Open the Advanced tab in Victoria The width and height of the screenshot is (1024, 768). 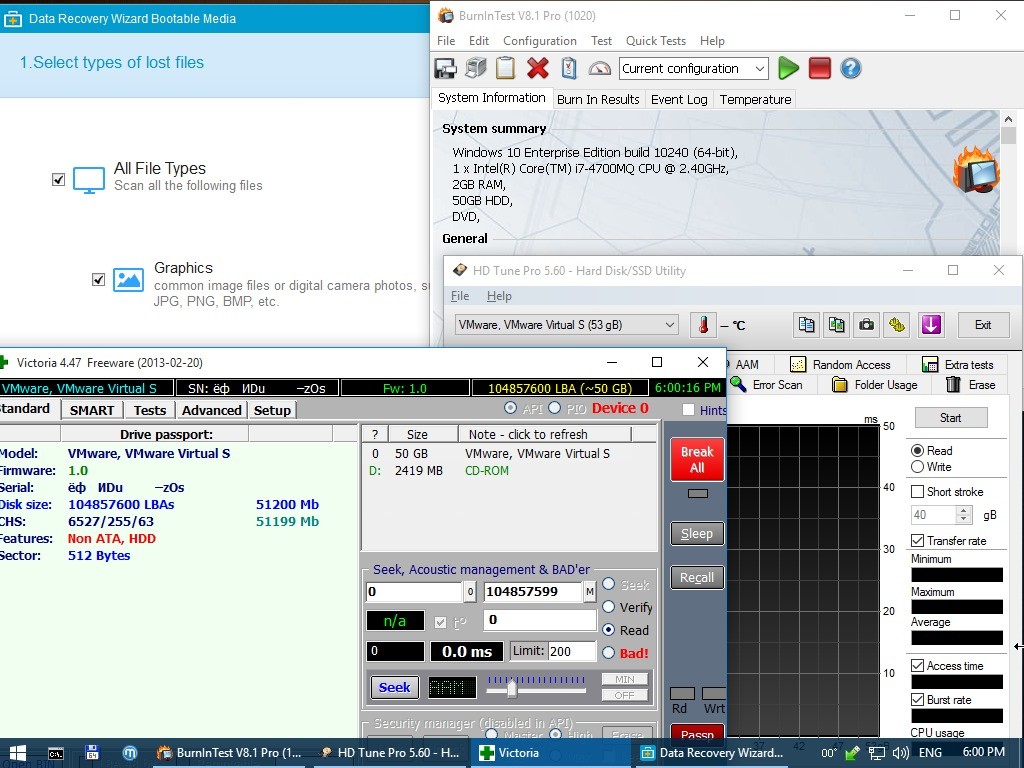coord(212,410)
